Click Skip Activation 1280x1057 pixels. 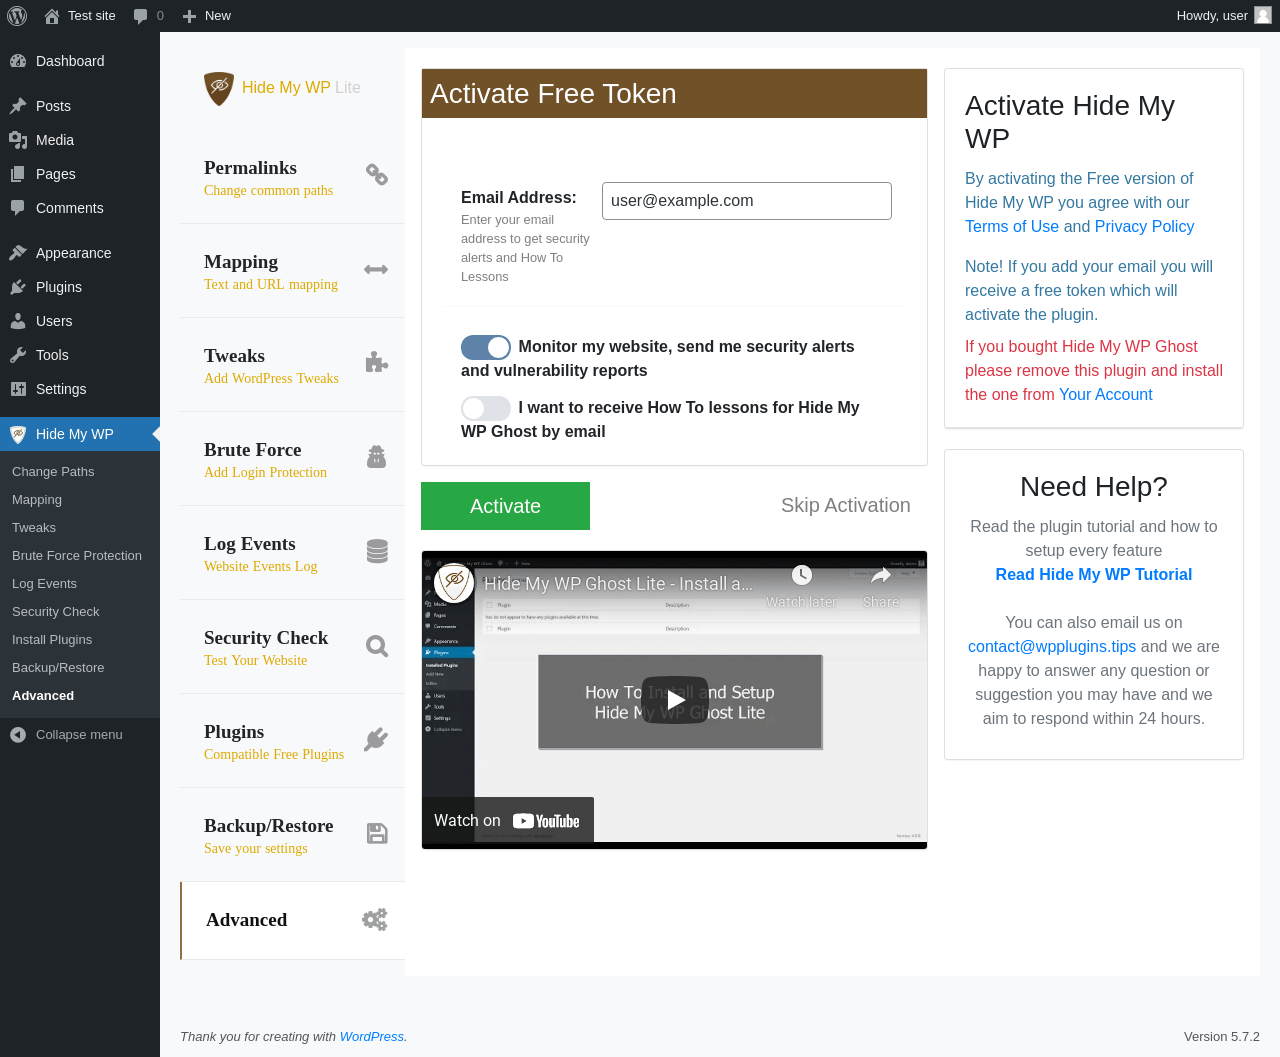click(x=846, y=506)
